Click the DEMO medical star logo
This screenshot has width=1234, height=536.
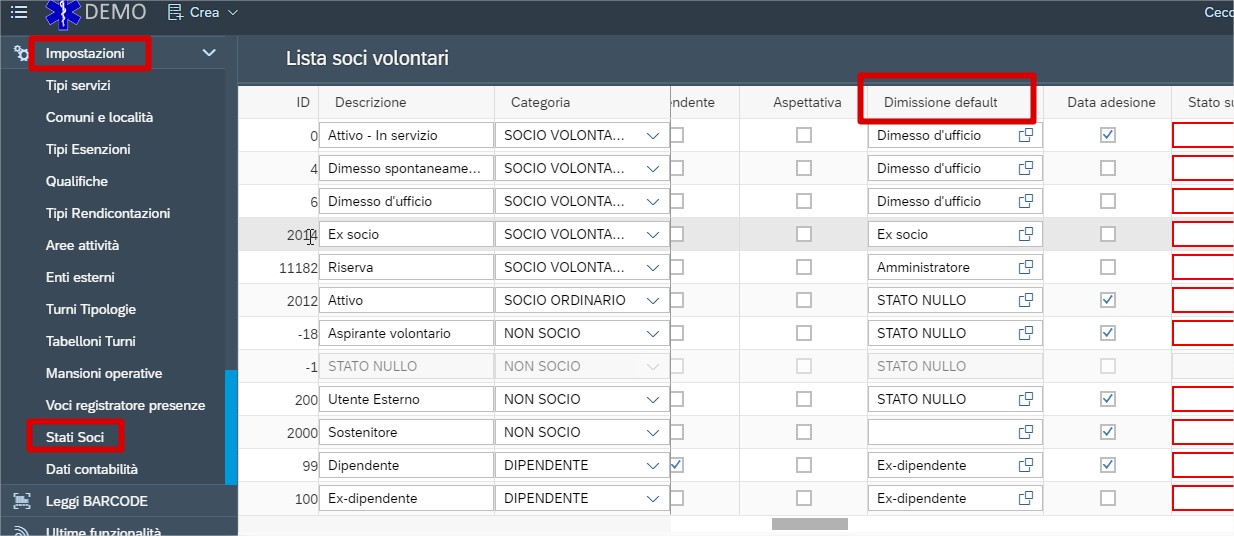click(x=63, y=13)
